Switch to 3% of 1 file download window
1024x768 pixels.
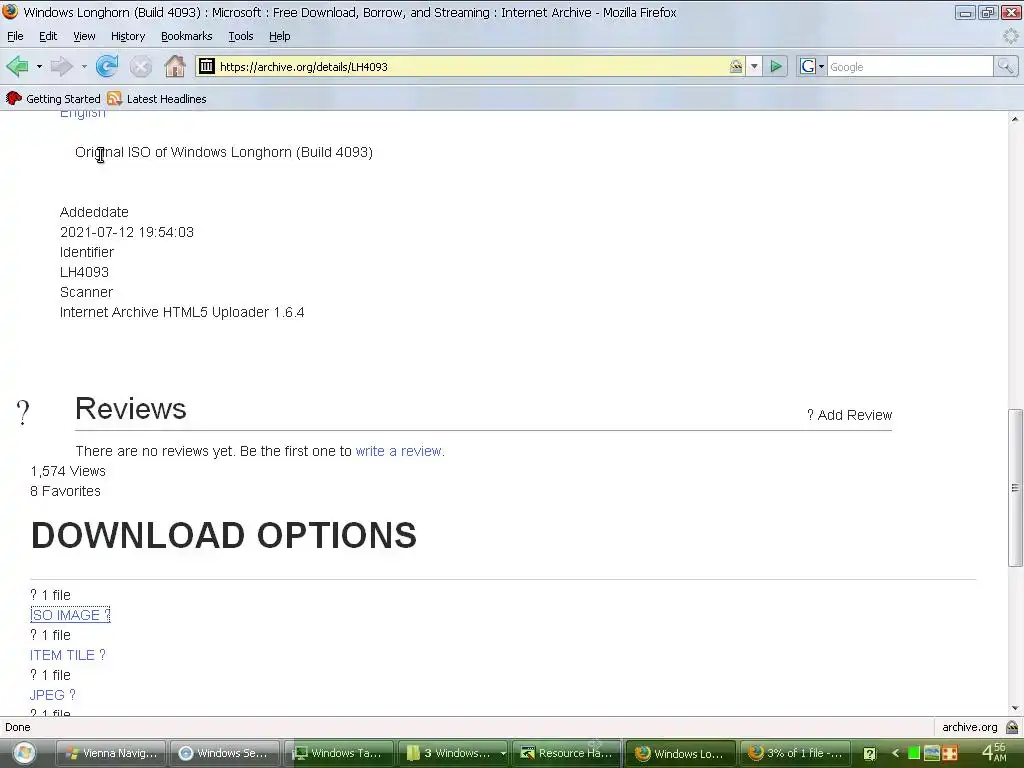(x=795, y=753)
